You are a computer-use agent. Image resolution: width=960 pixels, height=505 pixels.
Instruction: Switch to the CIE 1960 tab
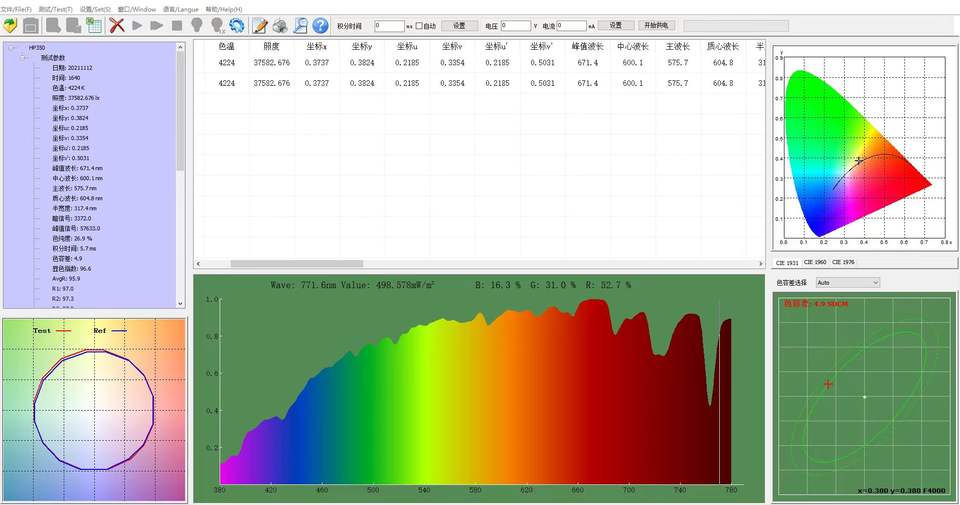tap(815, 262)
